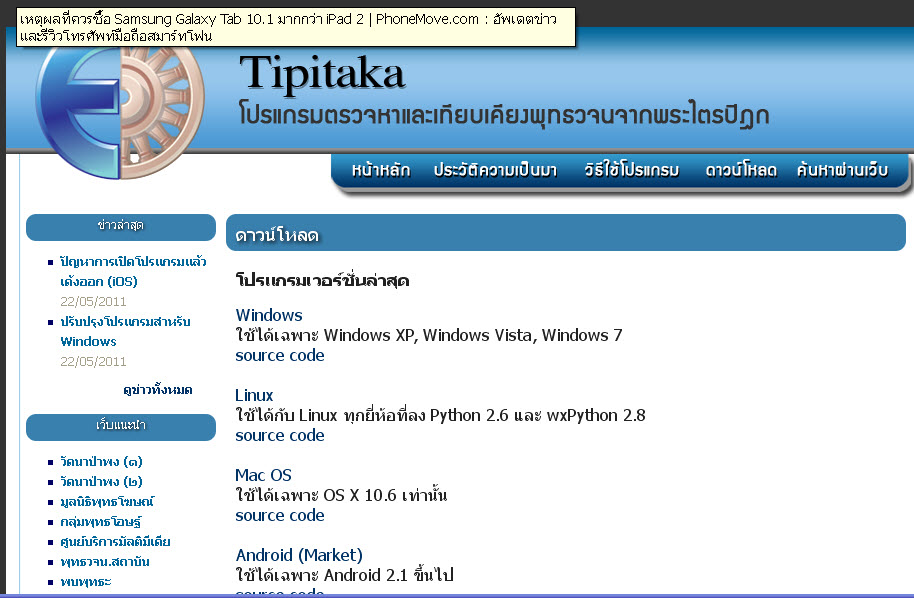This screenshot has height=598, width=914.
Task: Download the Windows version of the program
Action: 269,315
